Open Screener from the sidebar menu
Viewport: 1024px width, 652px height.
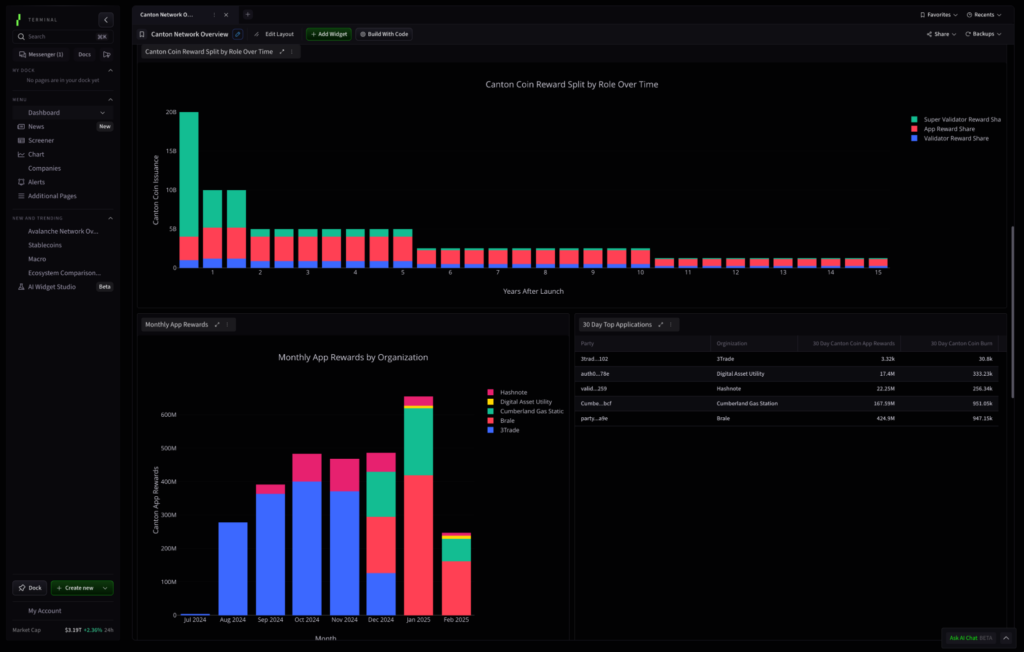coord(41,140)
